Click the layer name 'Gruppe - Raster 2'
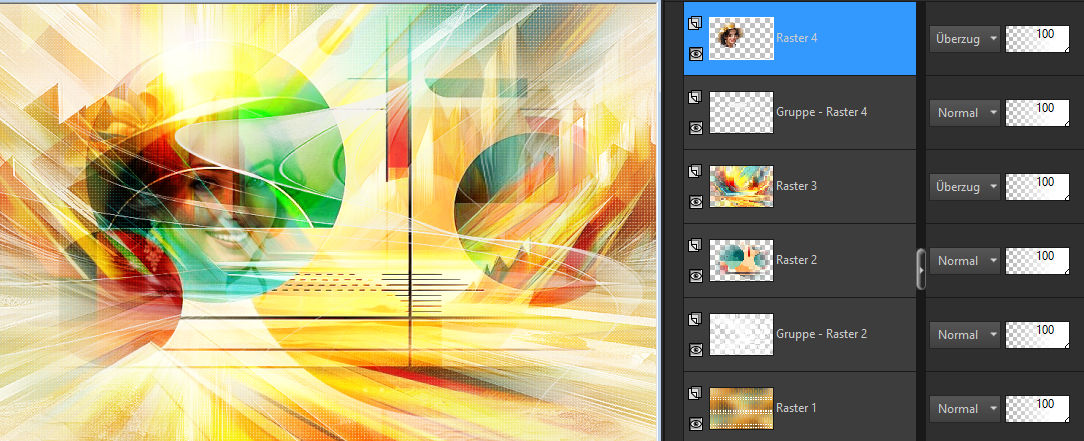This screenshot has width=1084, height=441. coord(821,334)
